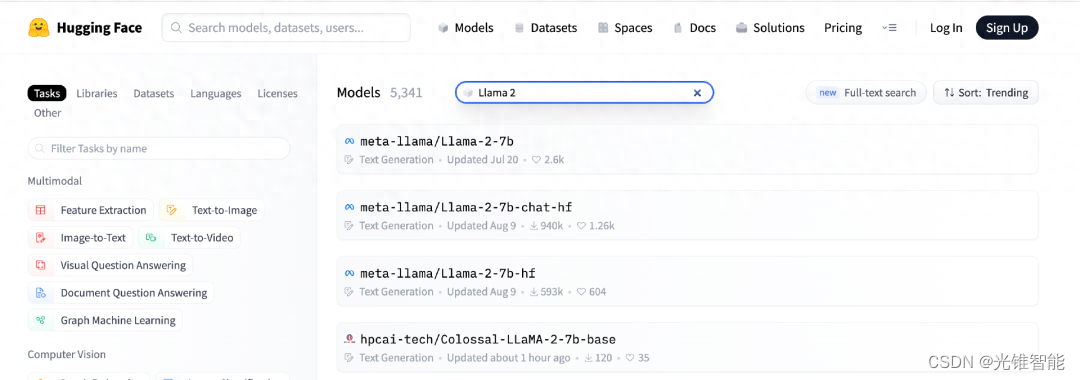Click heart icon on Colossal-LLaMA-2-7b-base
Screen dimensions: 1080x380
pyautogui.click(x=629, y=358)
